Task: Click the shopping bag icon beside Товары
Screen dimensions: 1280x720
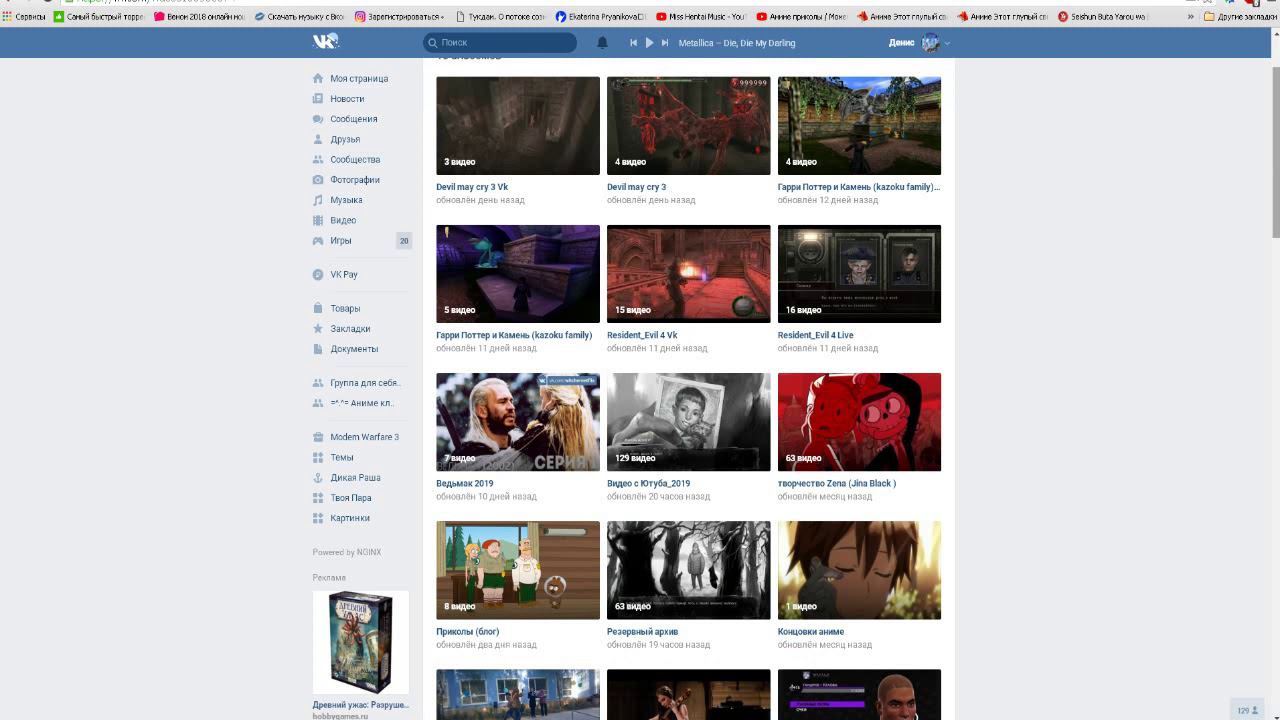Action: pos(318,308)
